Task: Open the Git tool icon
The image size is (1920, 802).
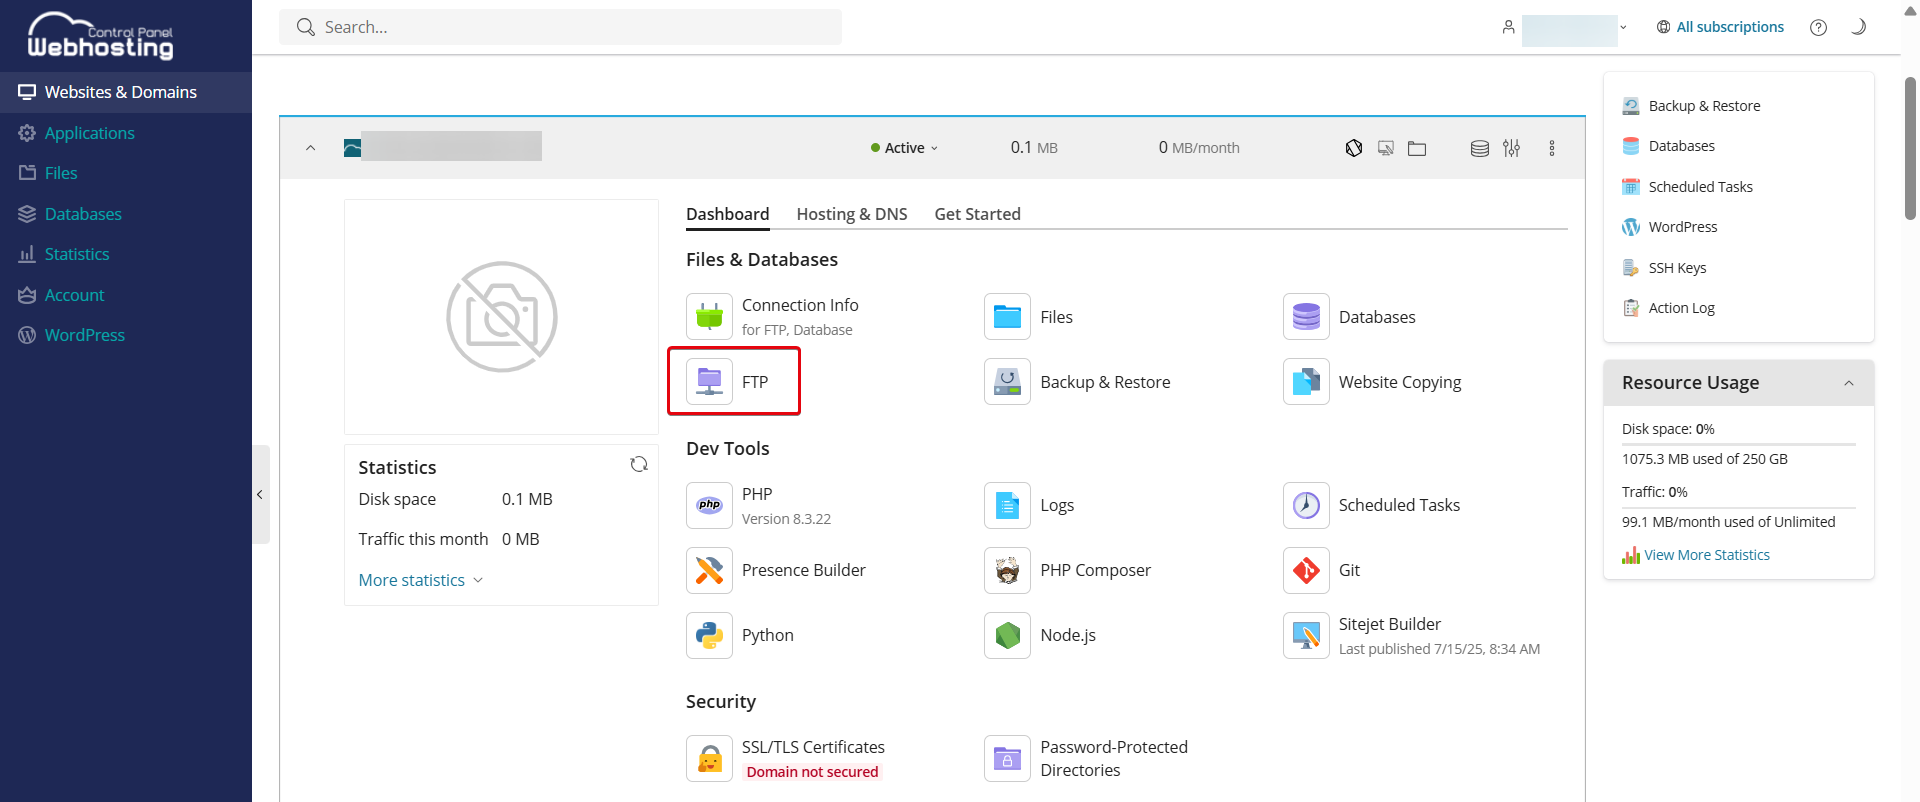Action: (1306, 570)
